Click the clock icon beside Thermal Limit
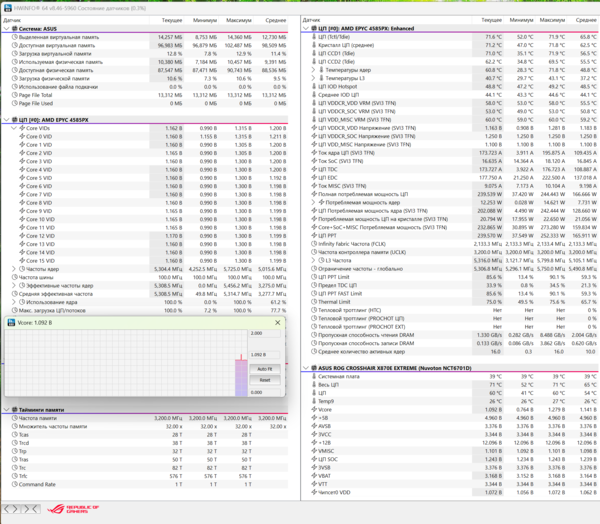 point(314,302)
